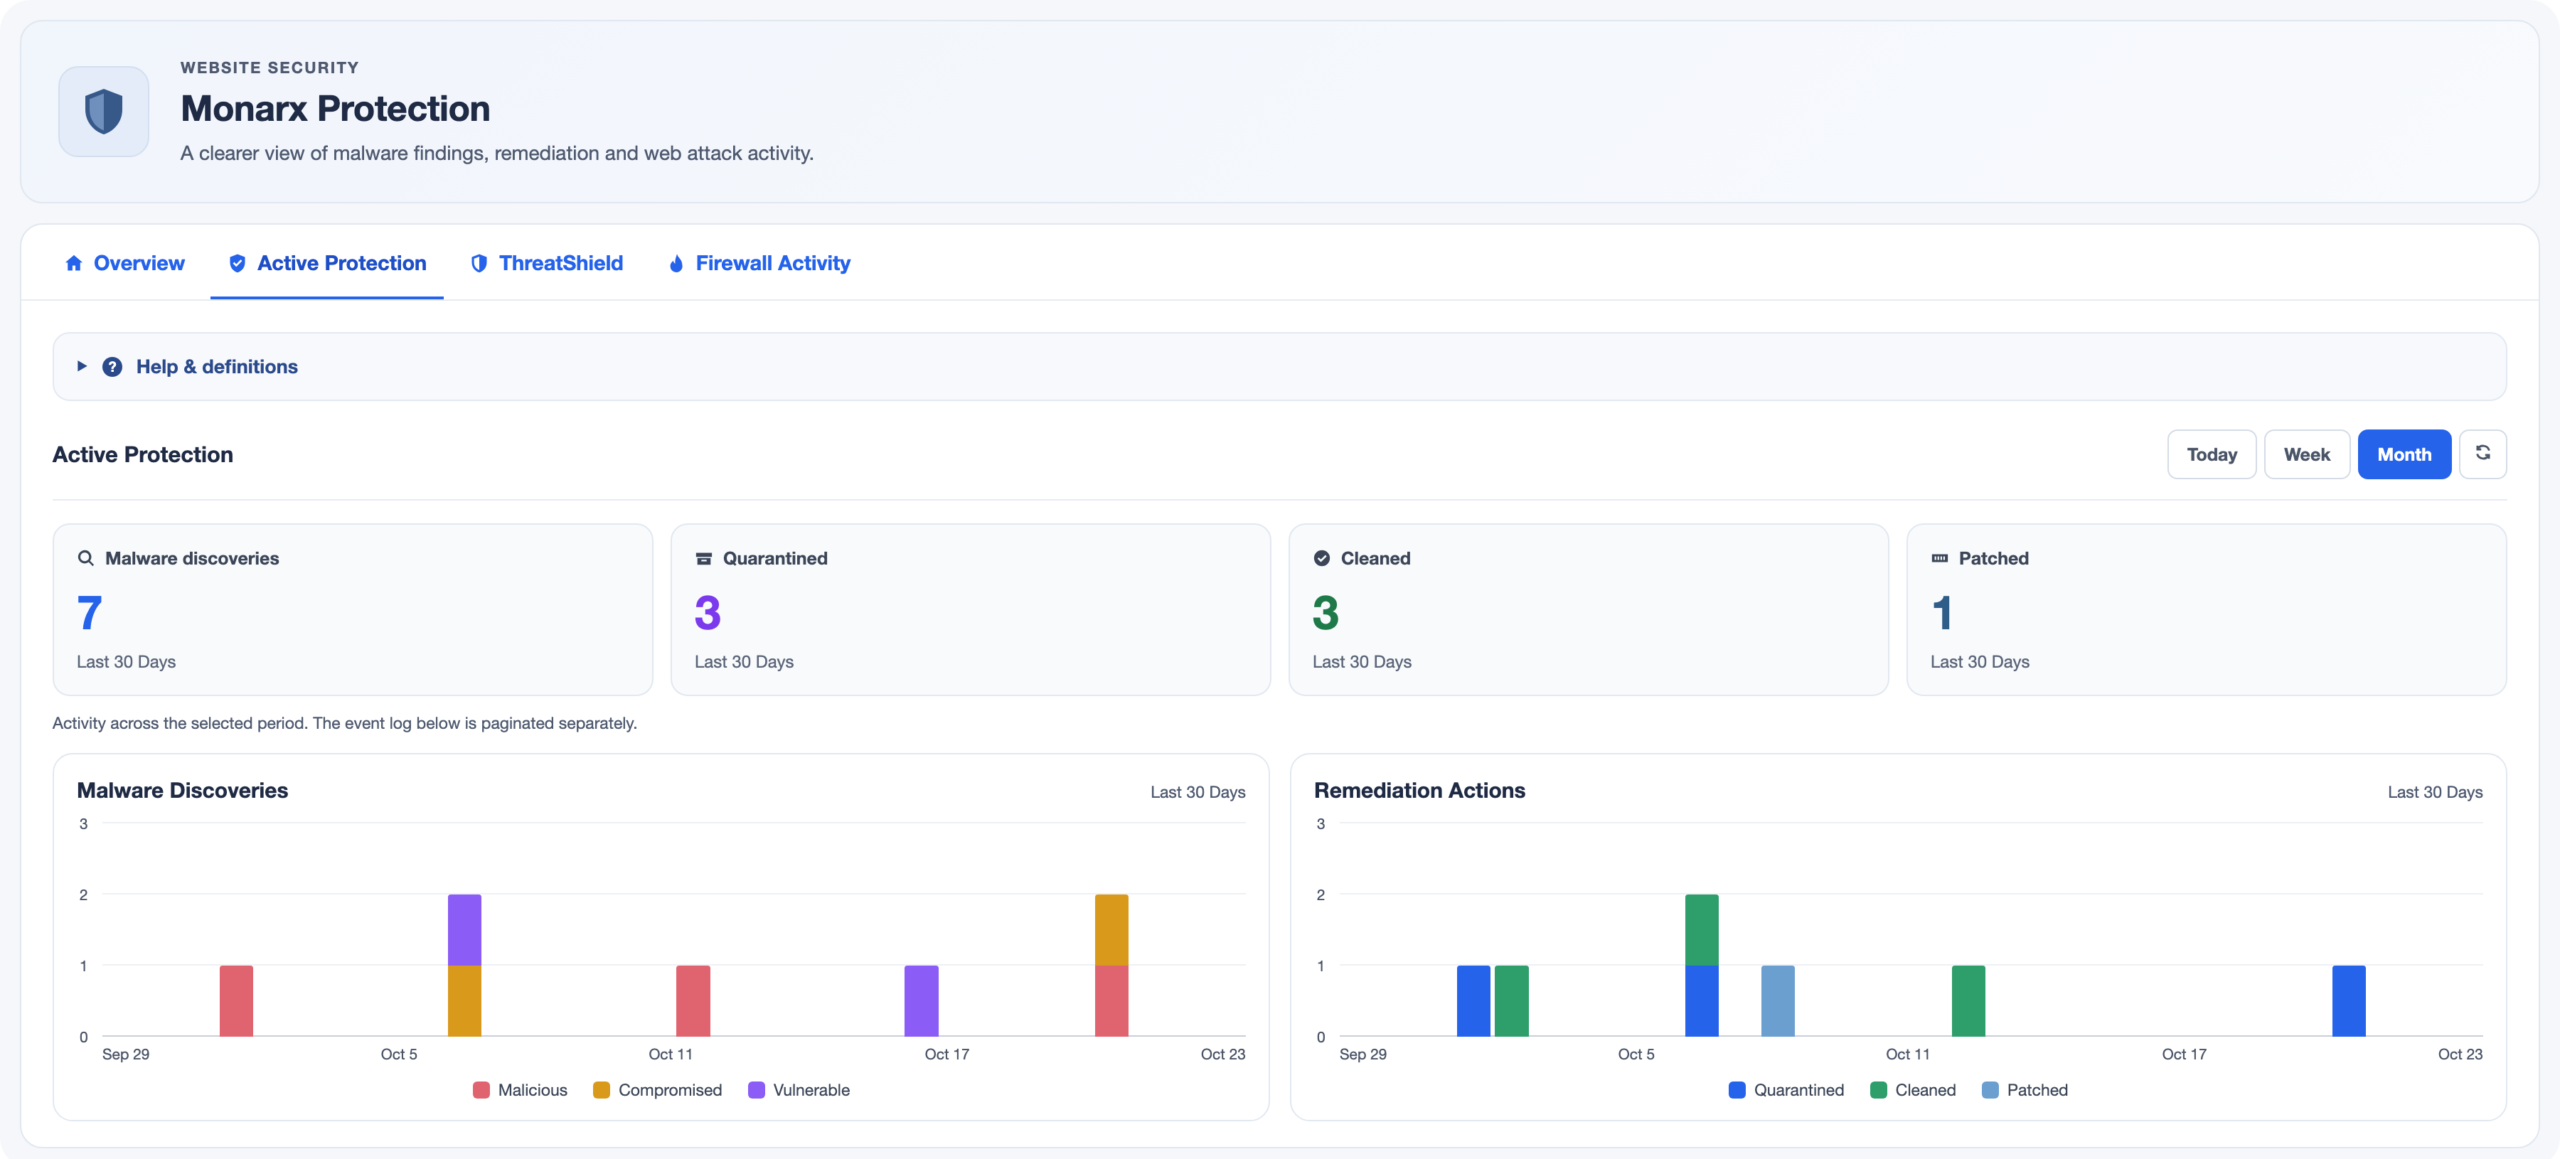Go to the Firewall Activity tab

759,263
